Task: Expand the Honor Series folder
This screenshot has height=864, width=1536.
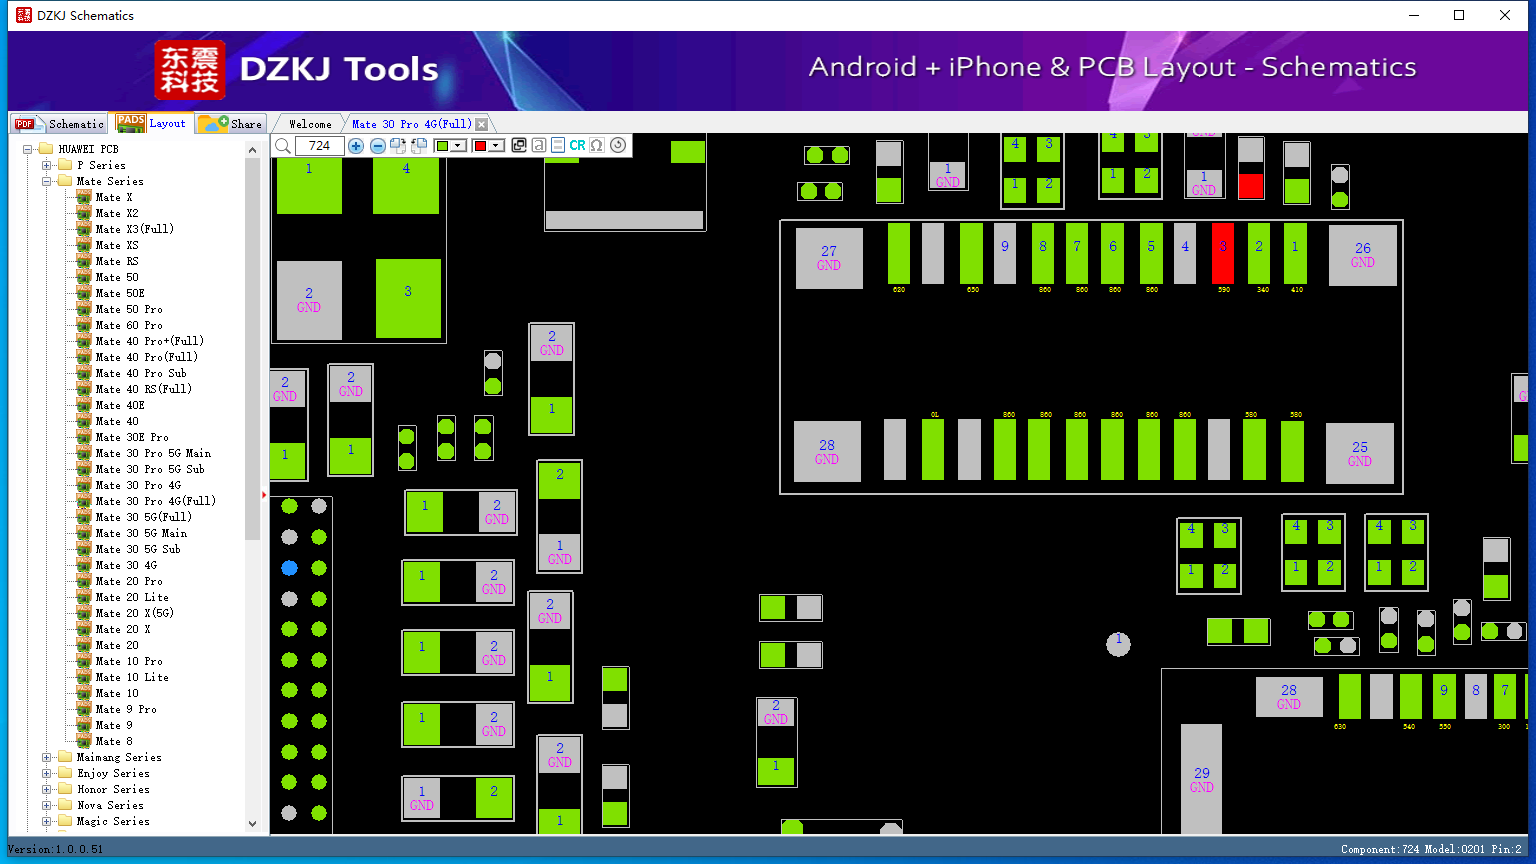Action: click(46, 789)
